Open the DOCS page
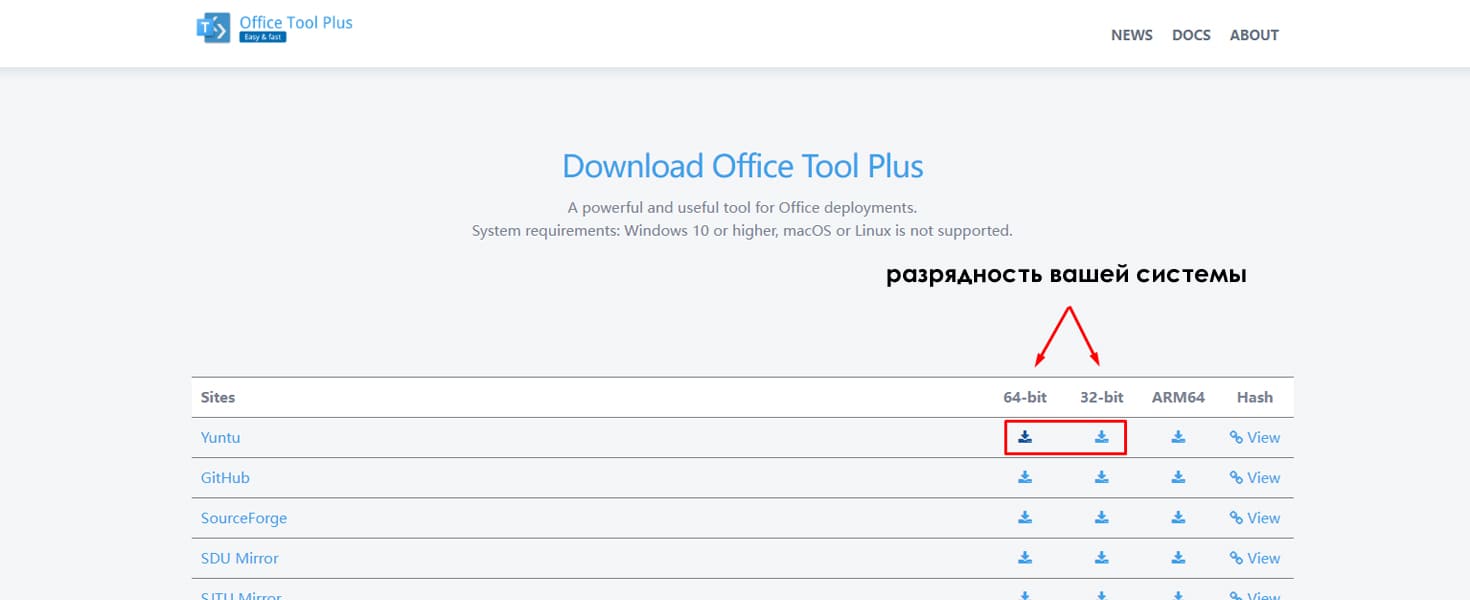Viewport: 1470px width, 600px height. click(x=1191, y=35)
